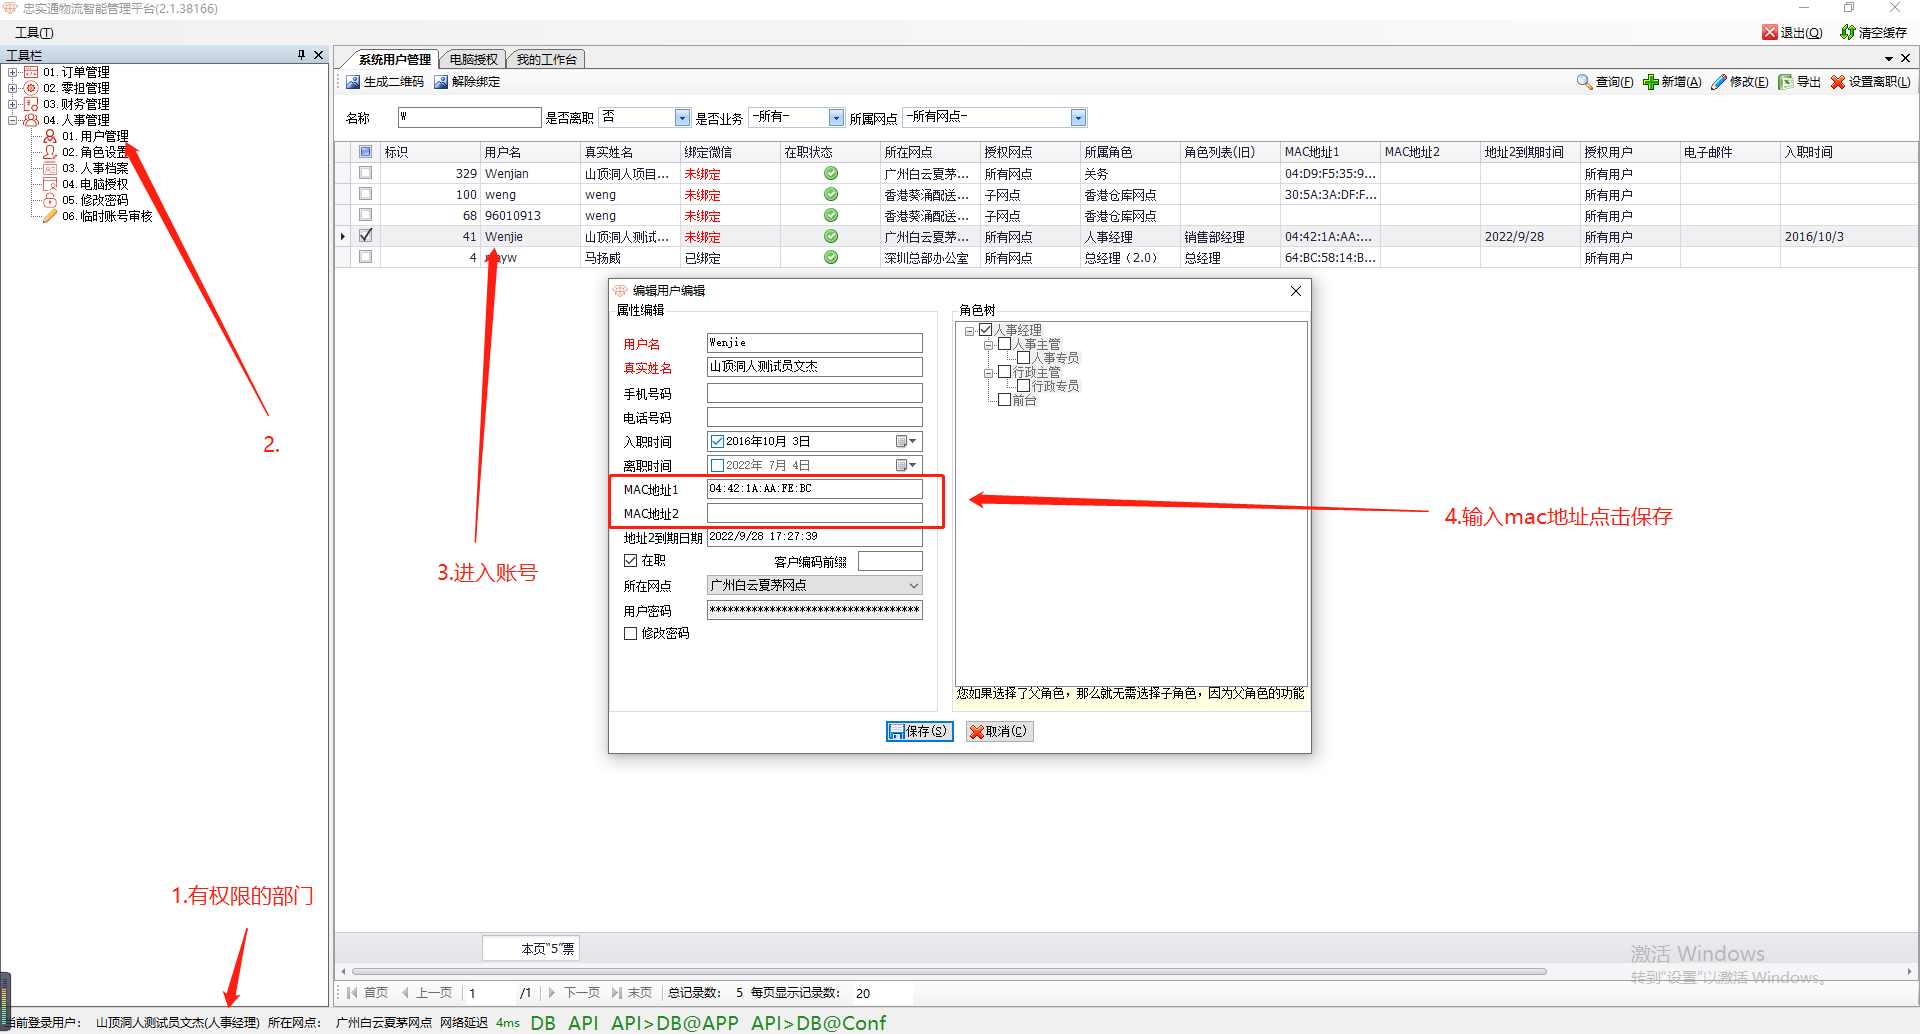Click the 取消 button

click(x=999, y=732)
